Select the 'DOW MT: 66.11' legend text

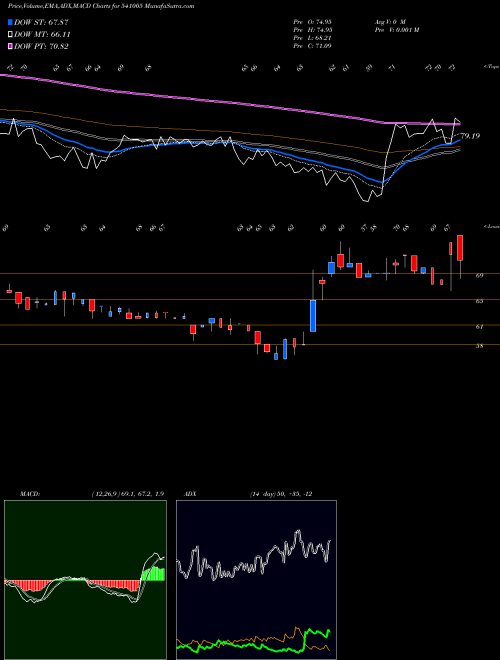click(x=42, y=35)
